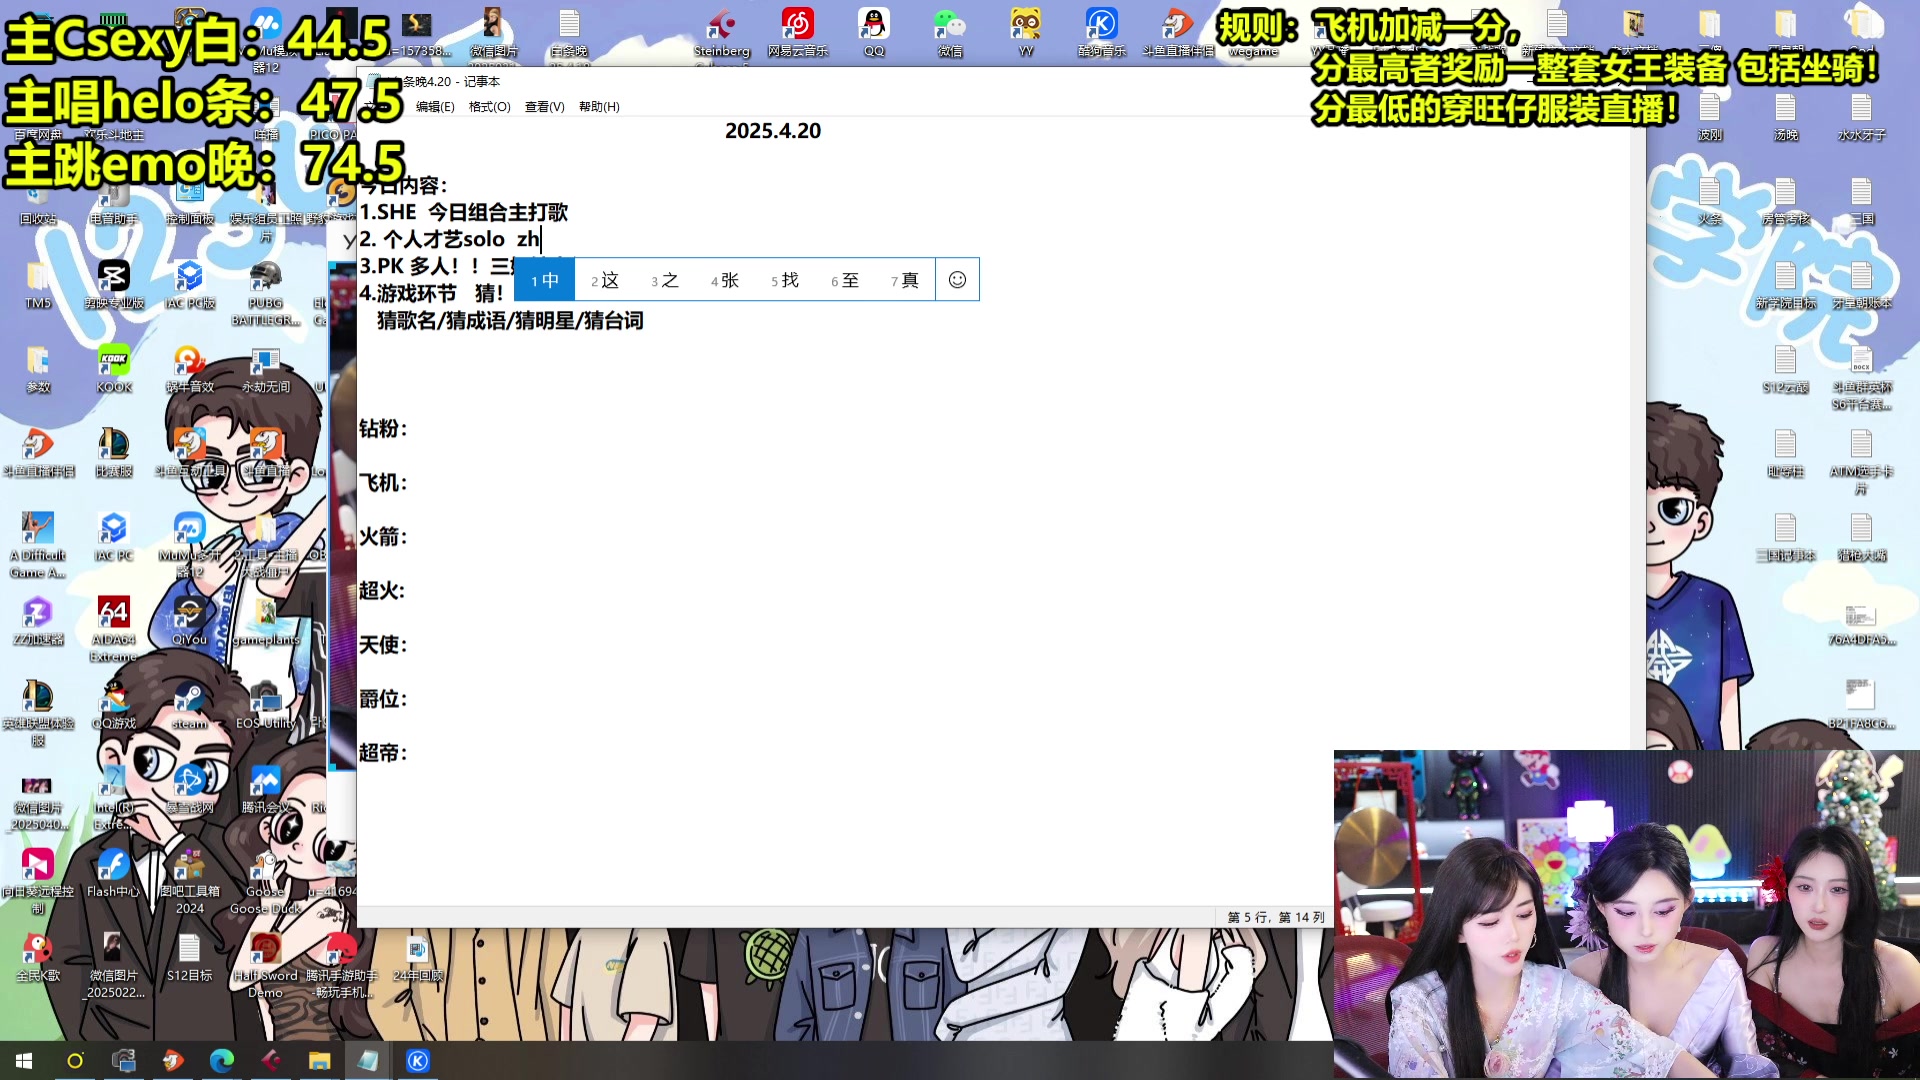Select the 剪映专业版 desktop icon

pyautogui.click(x=114, y=285)
